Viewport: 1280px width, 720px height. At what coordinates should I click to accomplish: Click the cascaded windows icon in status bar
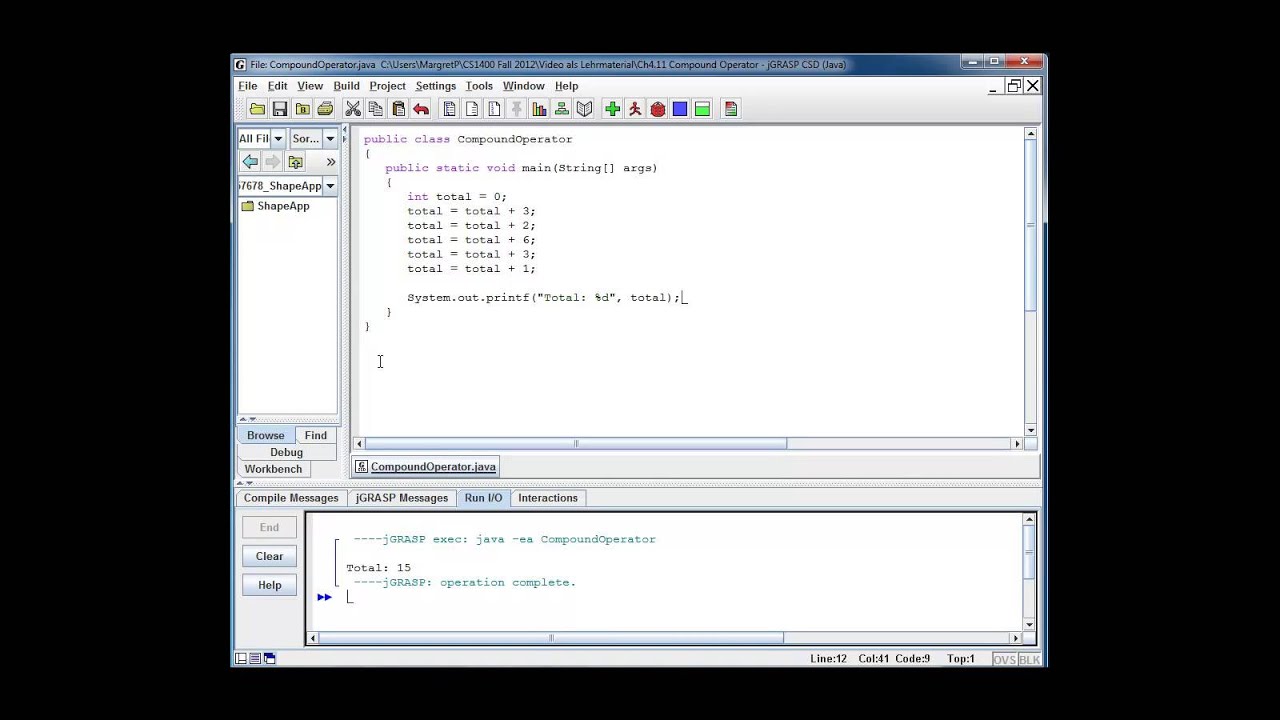[x=269, y=658]
